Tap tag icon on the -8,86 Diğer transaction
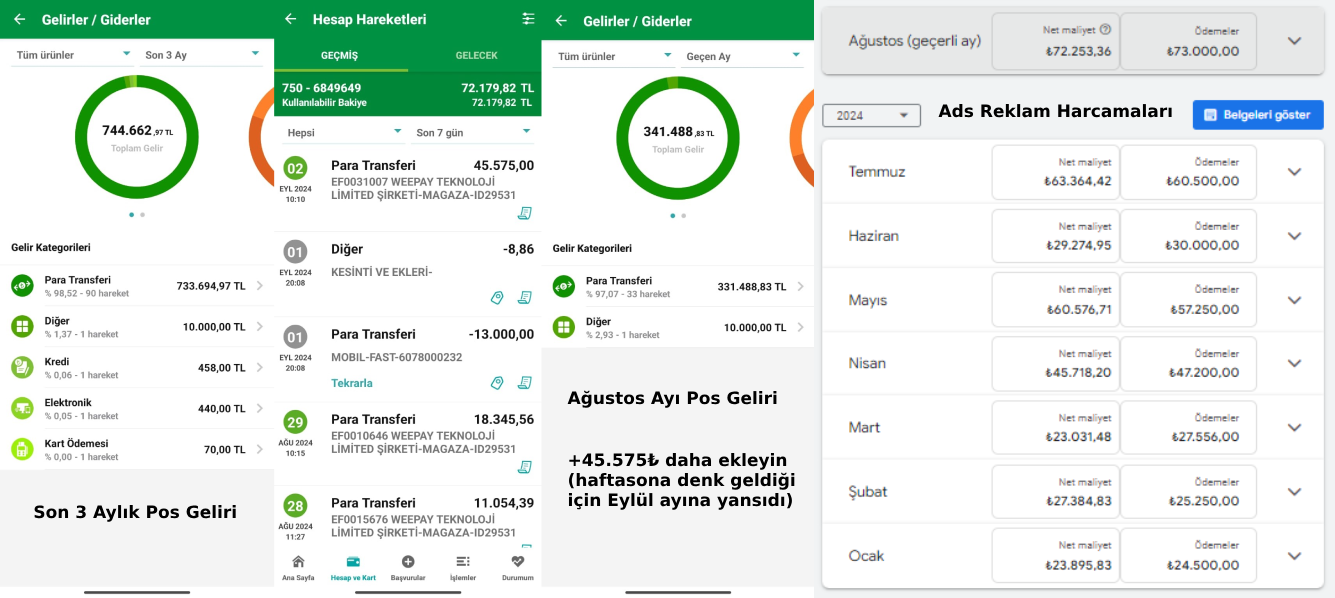 (x=497, y=298)
